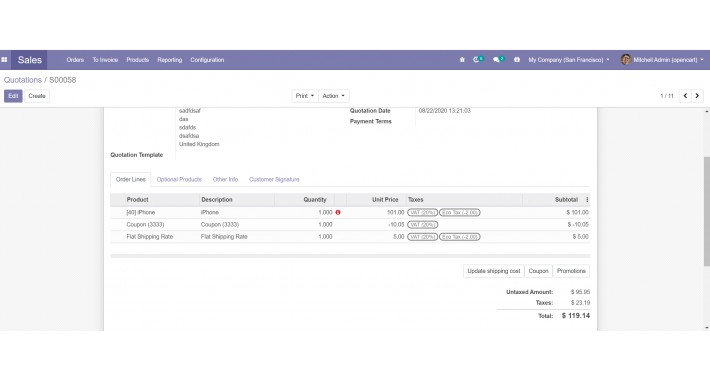Screen dimensions: 710x380
Task: Click VAT (20%) tag on Flat Shipping line
Action: [422, 237]
